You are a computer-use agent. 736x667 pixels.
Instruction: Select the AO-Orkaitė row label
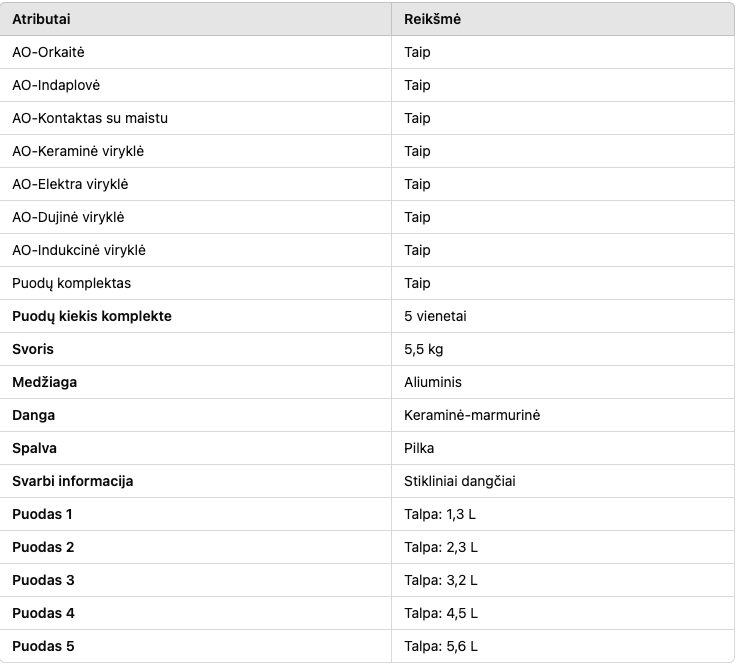(x=48, y=52)
